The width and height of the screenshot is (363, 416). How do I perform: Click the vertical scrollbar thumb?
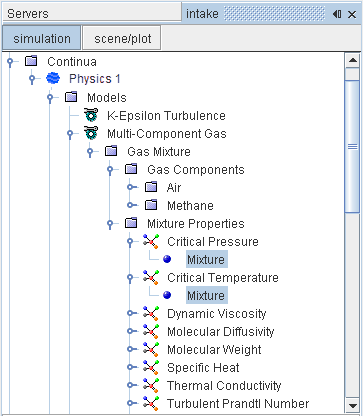[352, 146]
